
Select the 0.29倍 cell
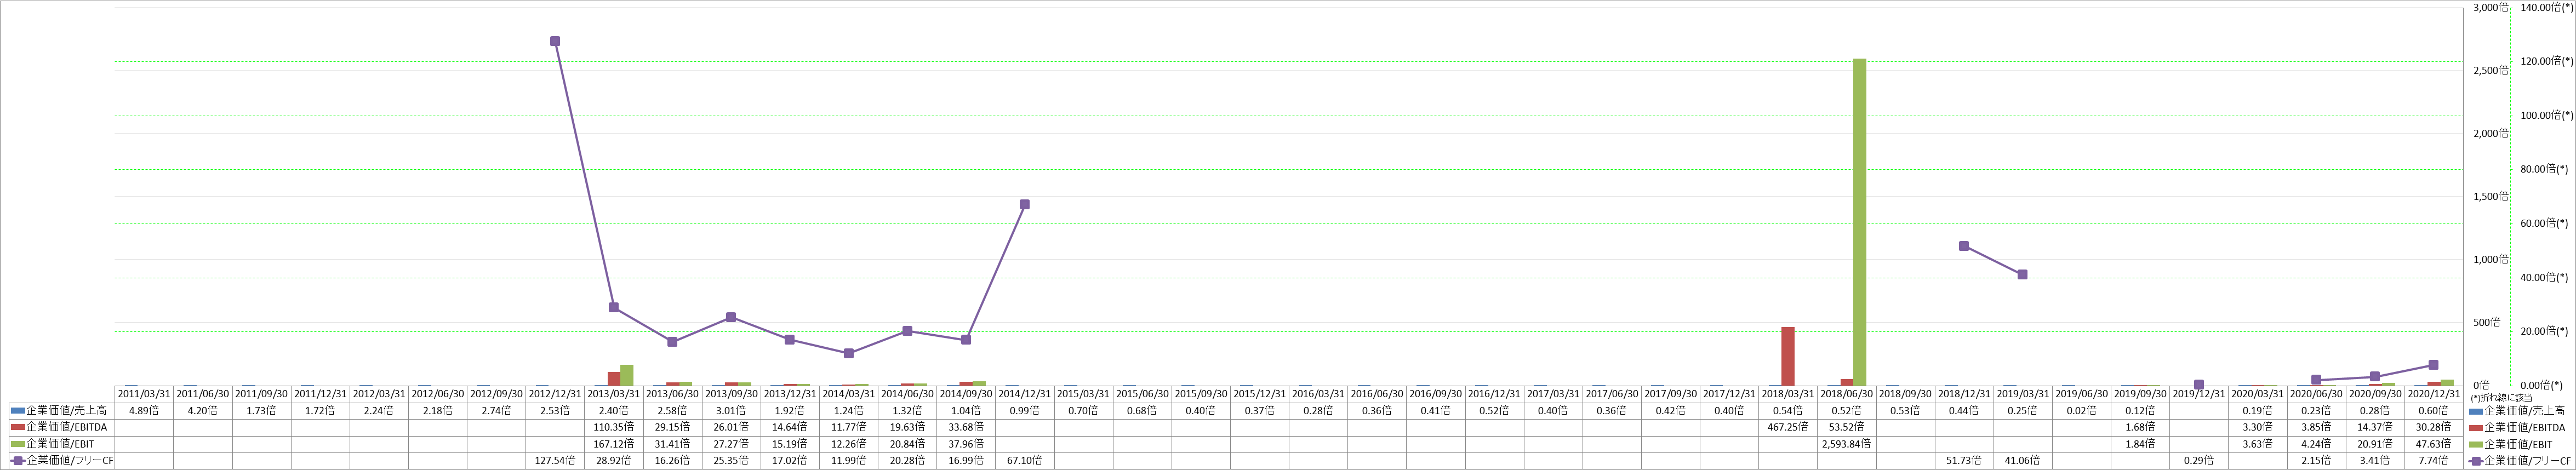point(2199,461)
